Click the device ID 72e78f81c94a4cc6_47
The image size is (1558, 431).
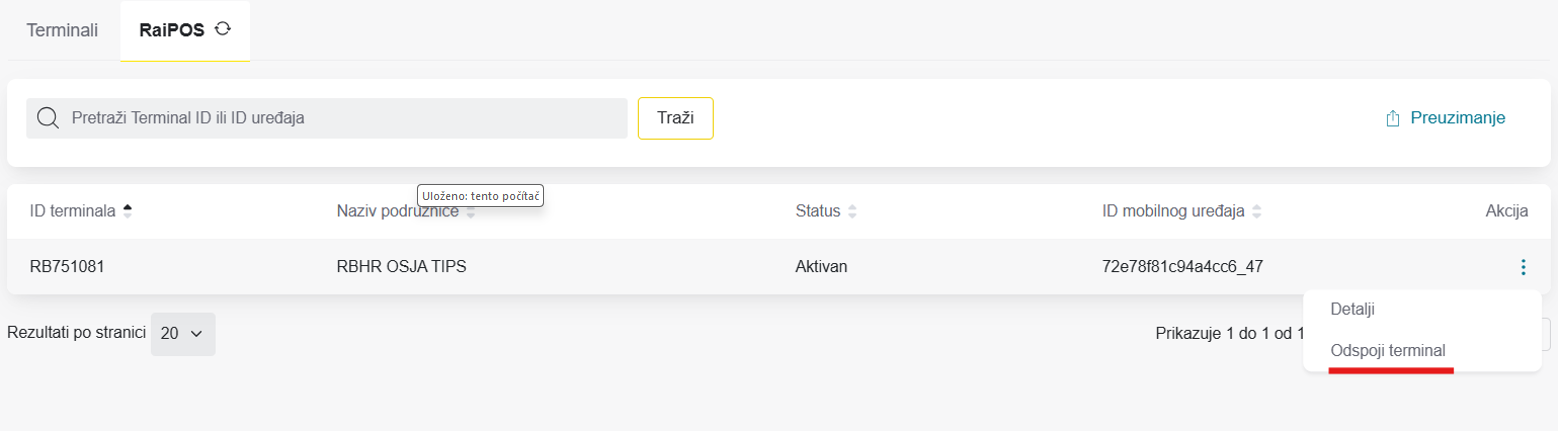click(1190, 267)
